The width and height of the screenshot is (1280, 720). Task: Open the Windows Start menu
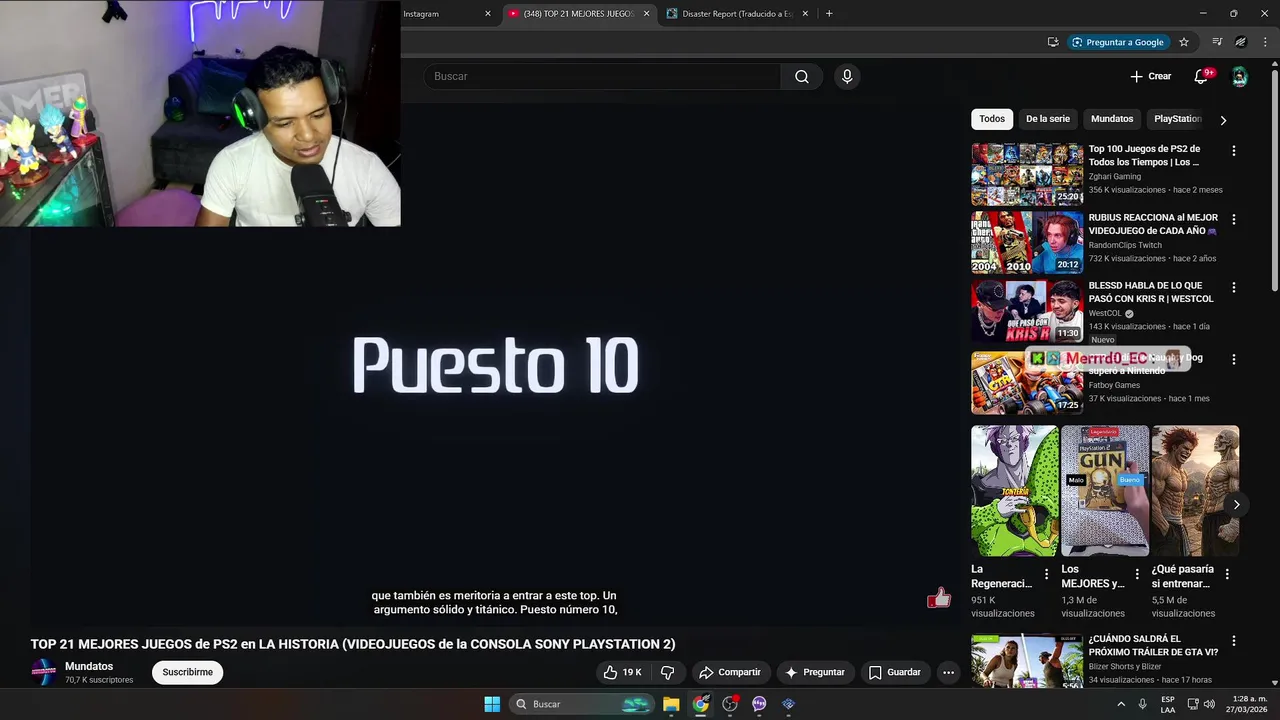[x=492, y=704]
